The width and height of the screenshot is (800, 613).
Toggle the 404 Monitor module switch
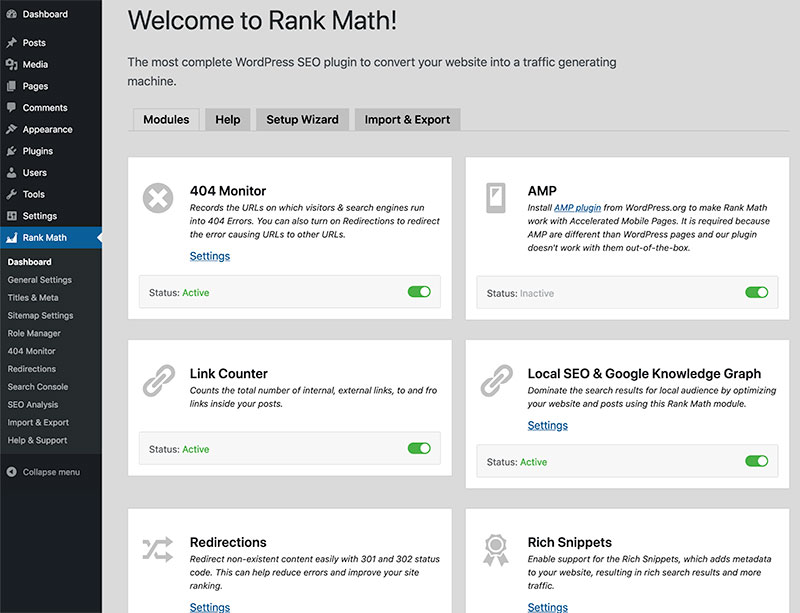[419, 292]
